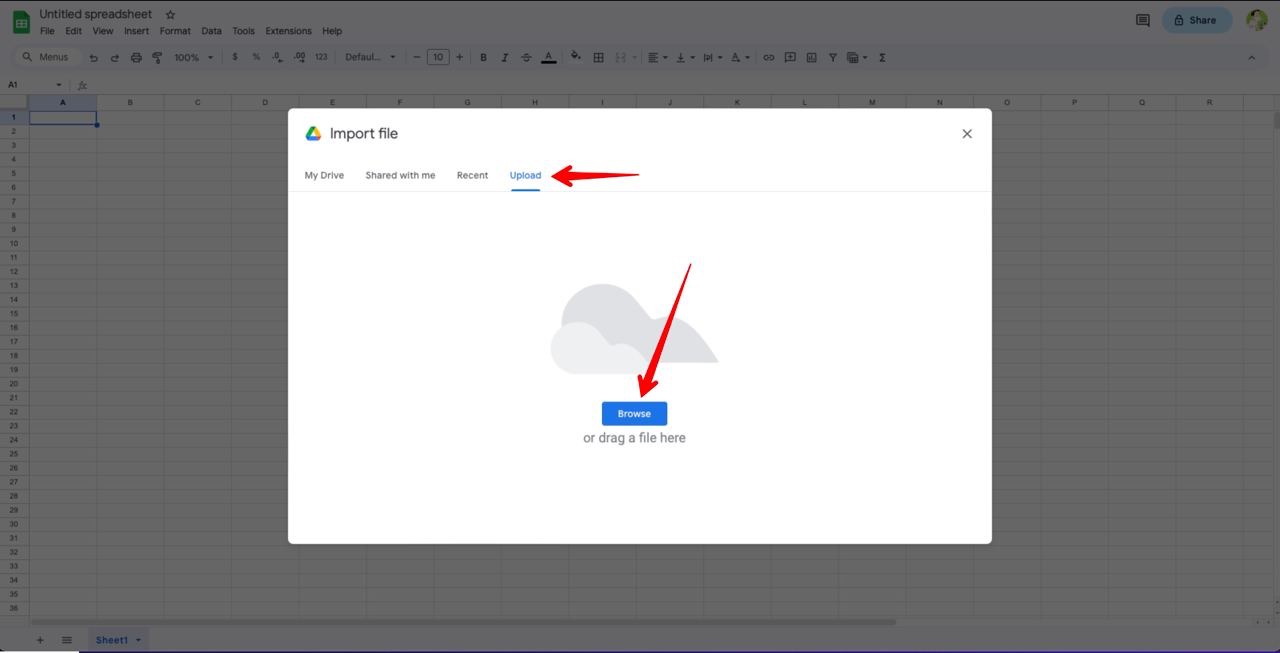Toggle strikethrough formatting
The height and width of the screenshot is (653, 1280).
(526, 58)
